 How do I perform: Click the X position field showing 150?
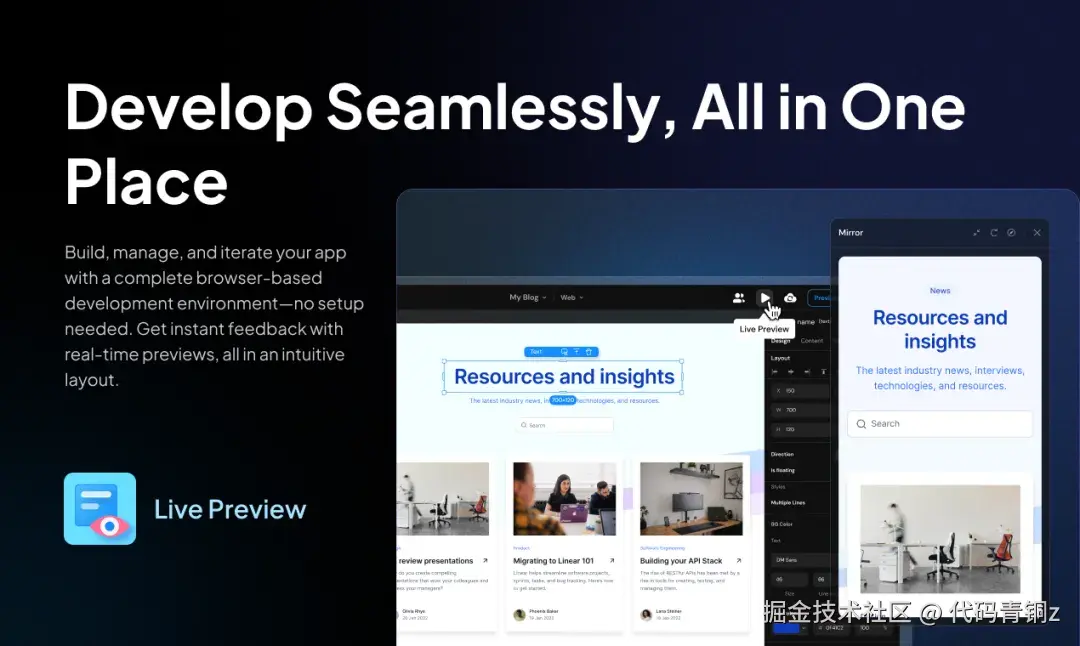[x=800, y=390]
